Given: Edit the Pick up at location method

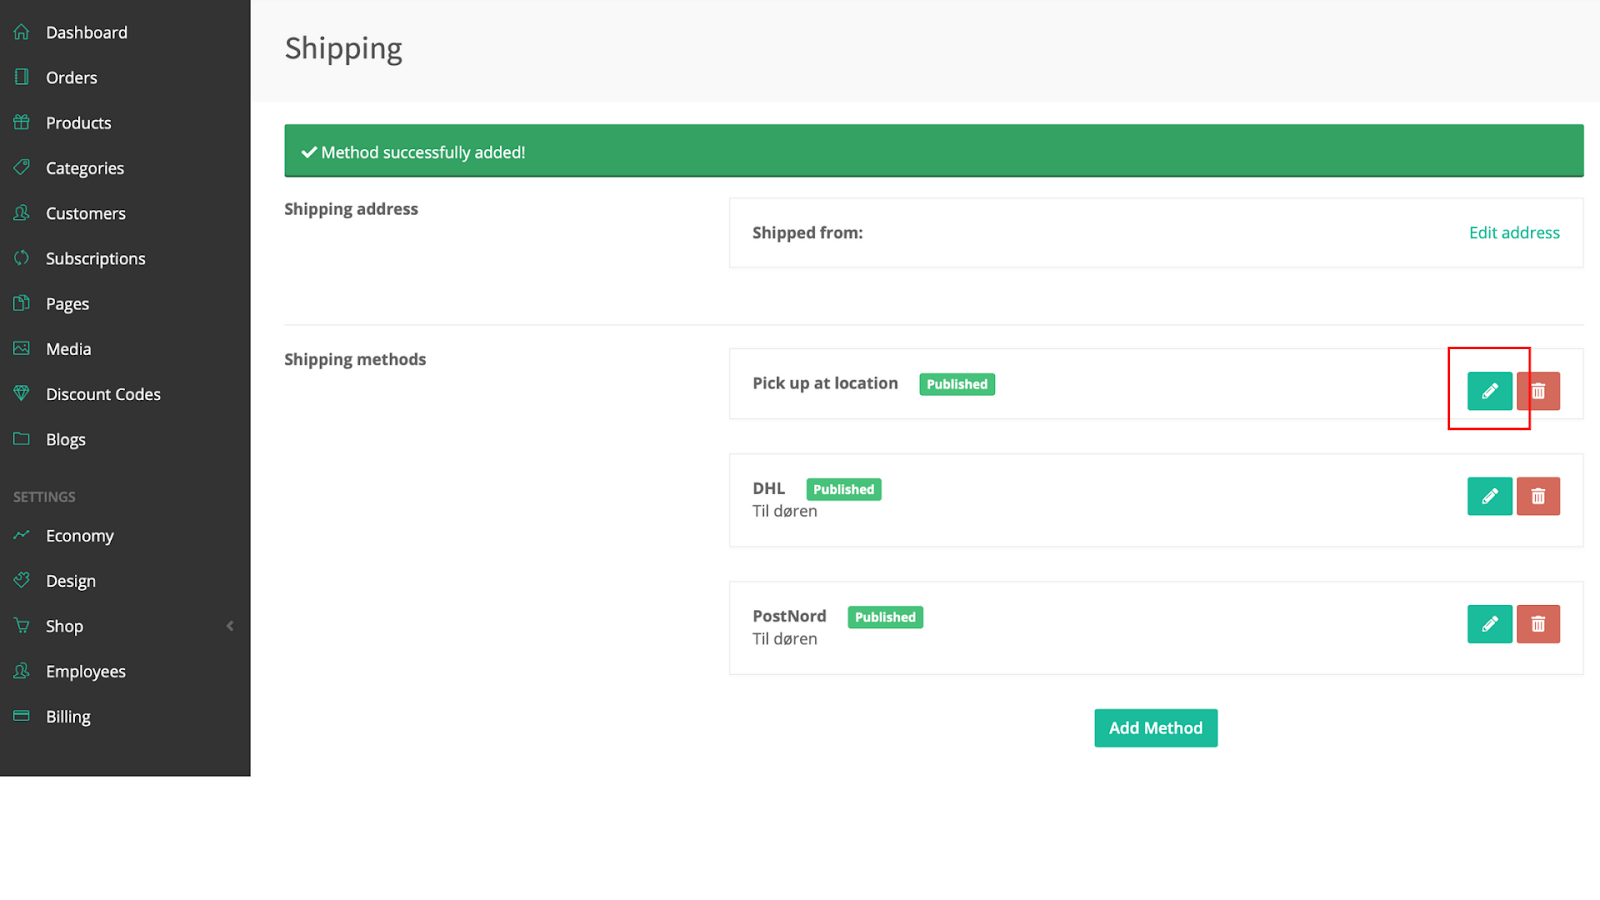Looking at the screenshot, I should tap(1489, 391).
